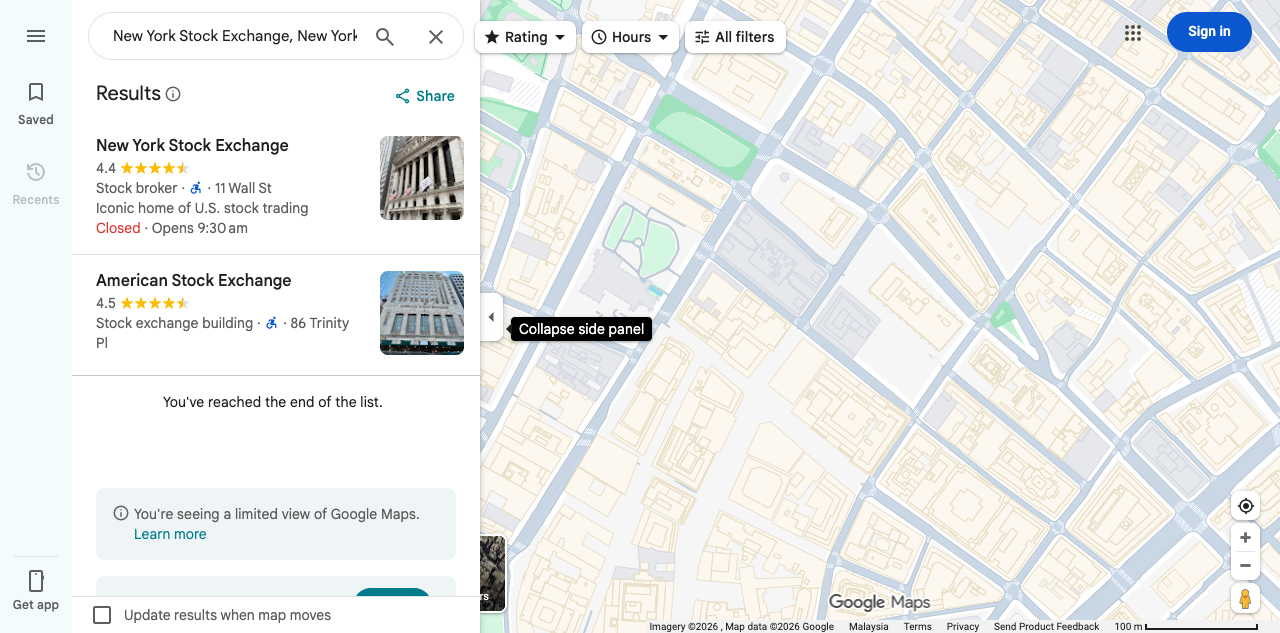This screenshot has width=1280, height=633.
Task: Collapse the side panel arrow
Action: [491, 317]
